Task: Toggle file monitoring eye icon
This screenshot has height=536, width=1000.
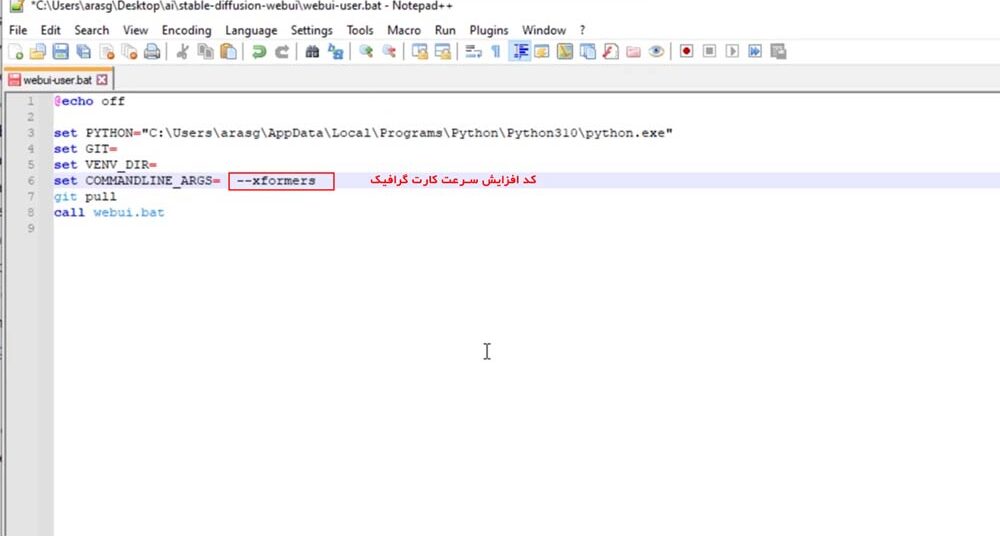Action: pyautogui.click(x=656, y=52)
